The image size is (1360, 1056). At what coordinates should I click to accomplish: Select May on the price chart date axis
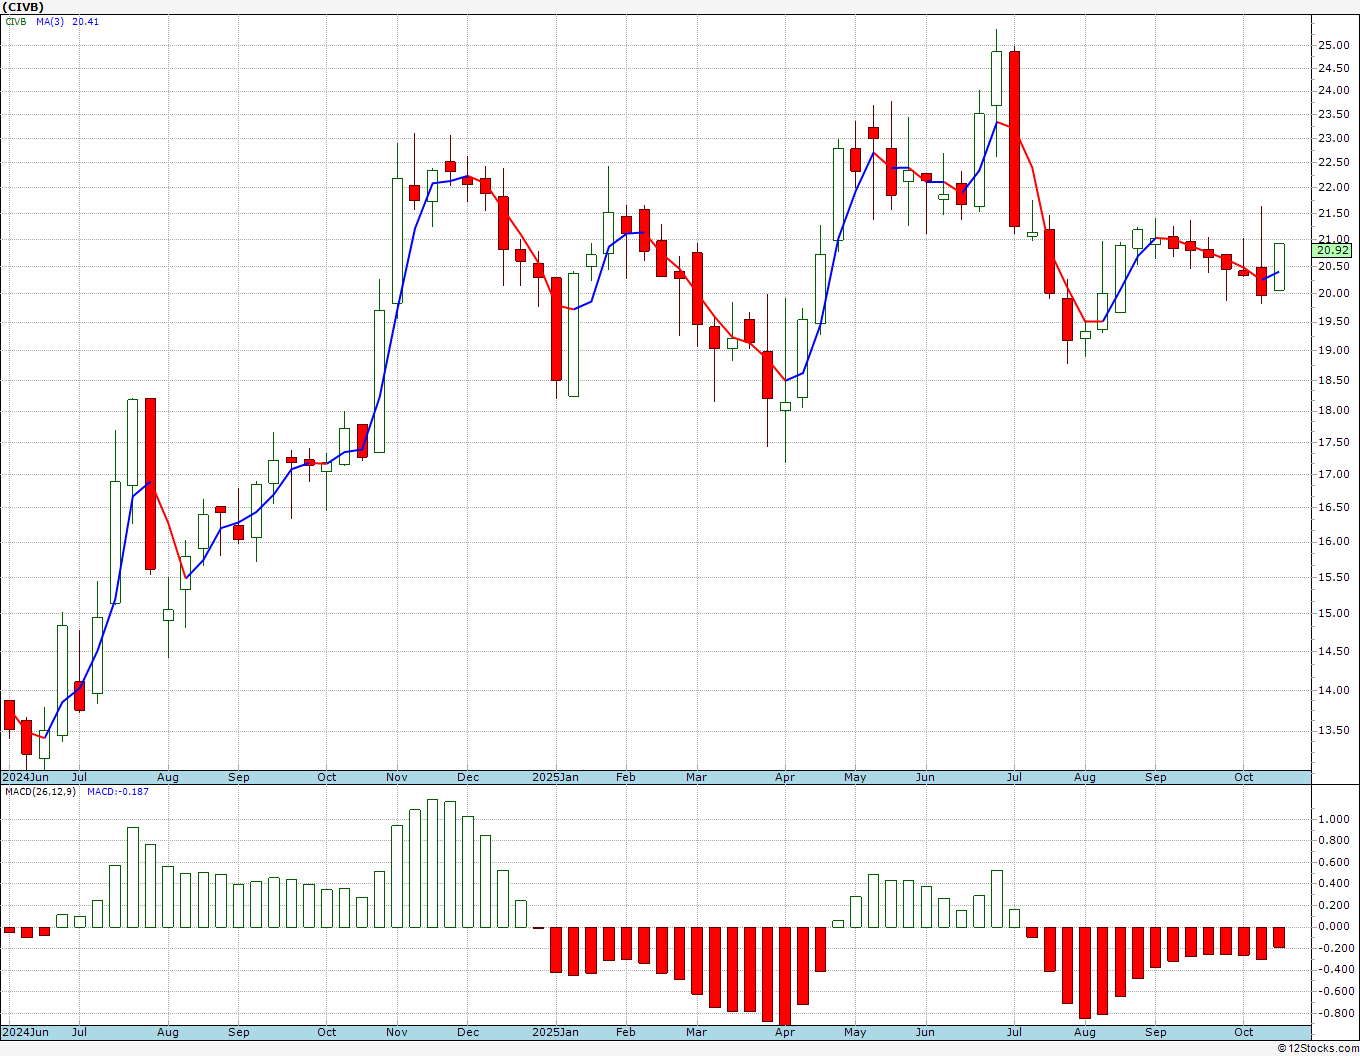point(855,777)
